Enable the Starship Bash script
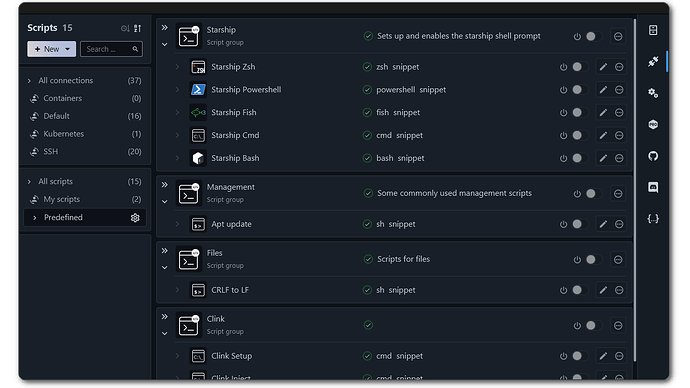Screen dimensions: 690x388 579,158
